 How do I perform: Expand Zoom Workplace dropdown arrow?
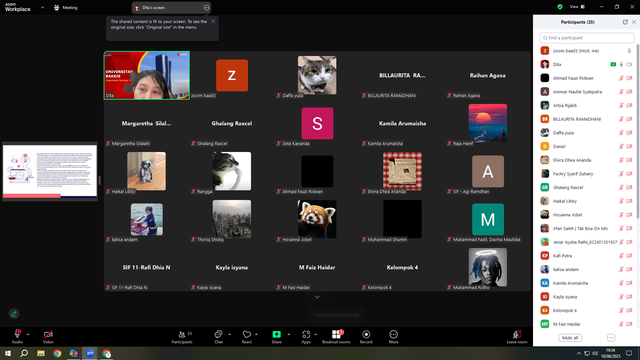[42, 7]
